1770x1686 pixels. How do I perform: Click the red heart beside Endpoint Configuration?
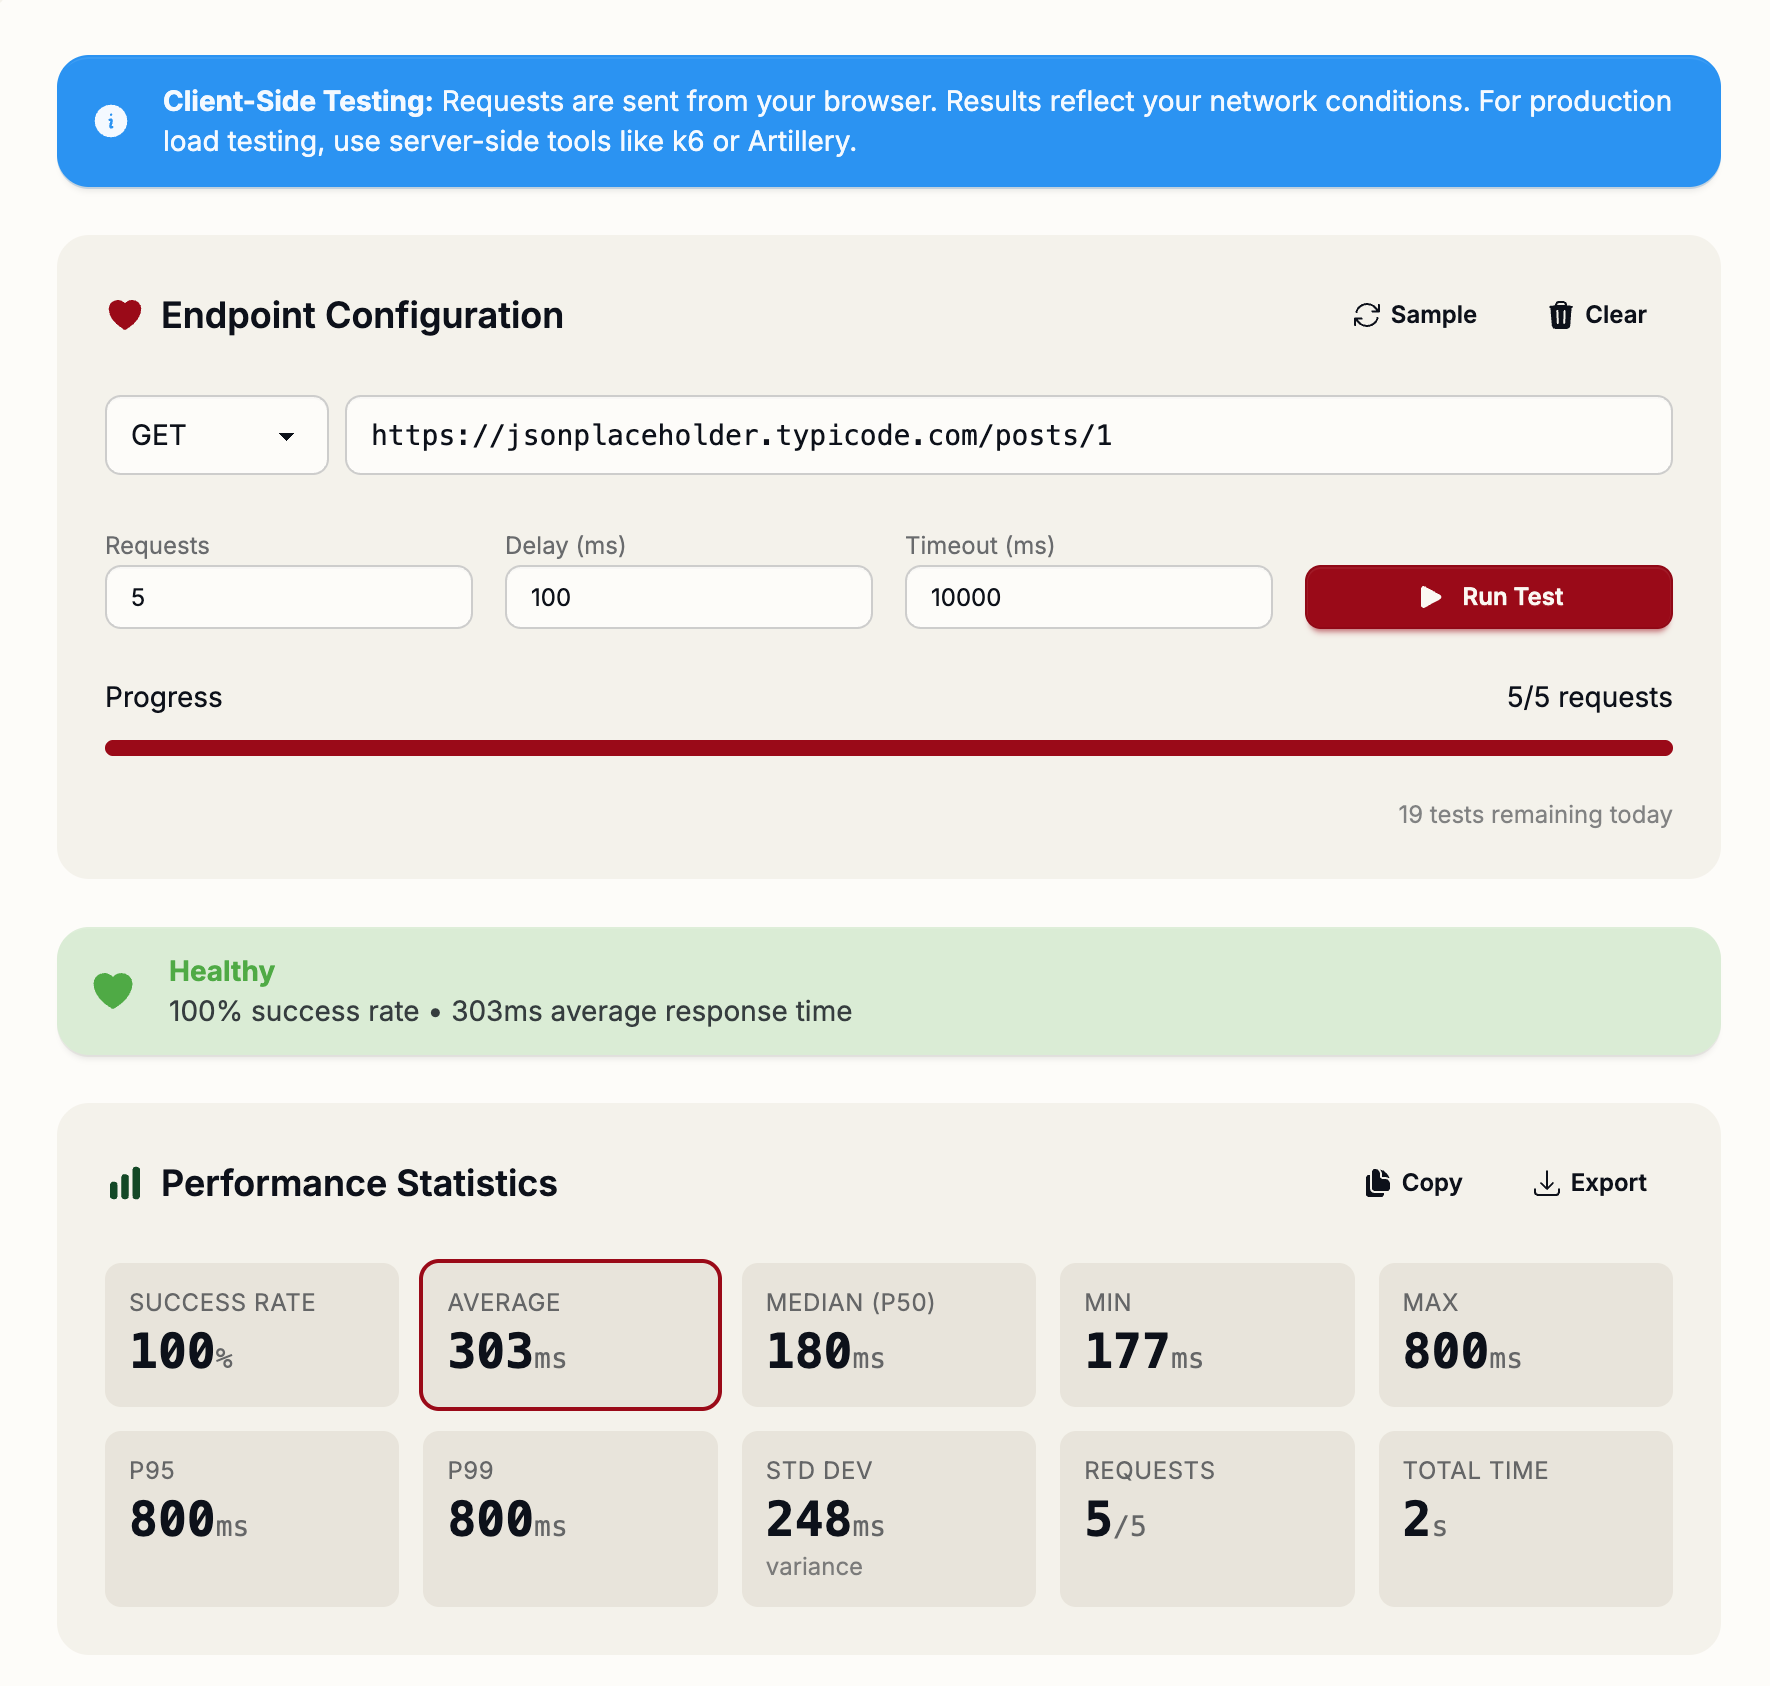tap(124, 314)
